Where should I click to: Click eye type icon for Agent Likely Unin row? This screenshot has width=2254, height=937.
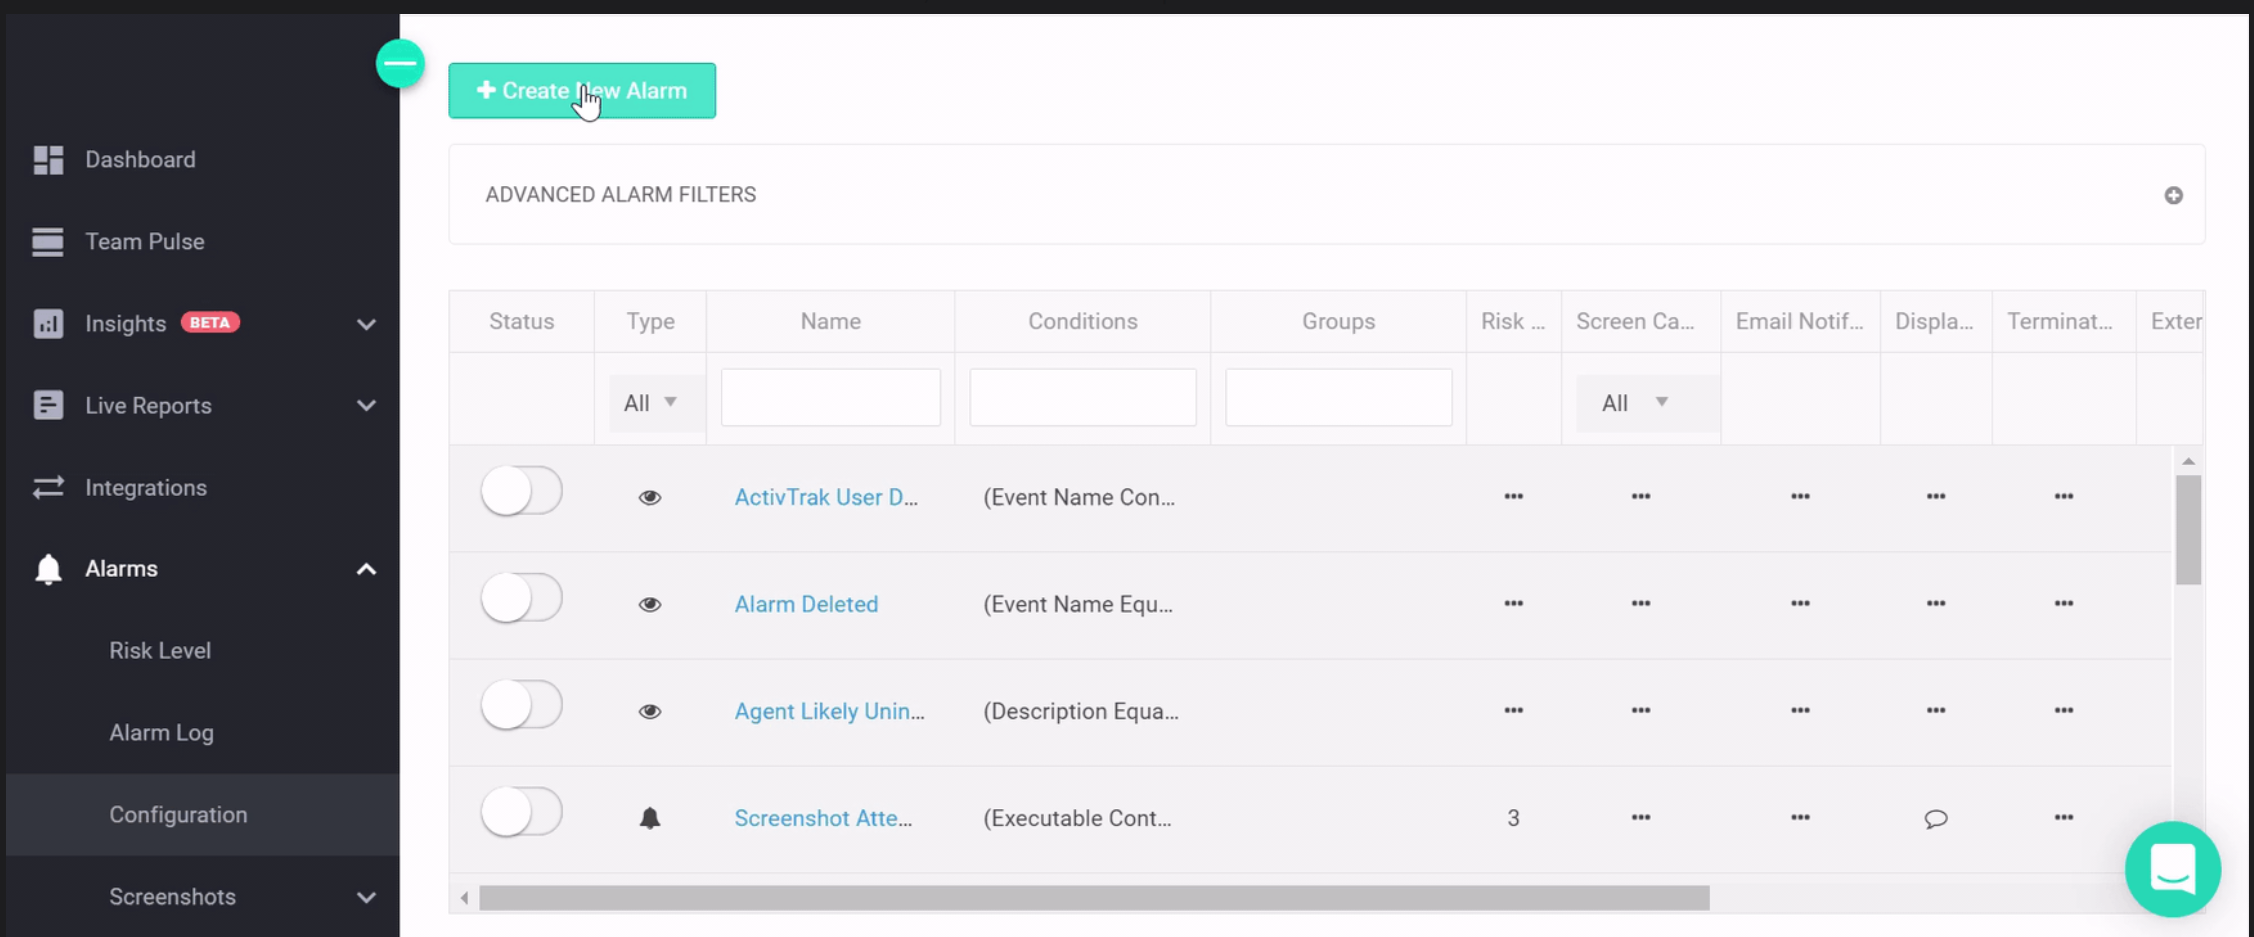[650, 711]
